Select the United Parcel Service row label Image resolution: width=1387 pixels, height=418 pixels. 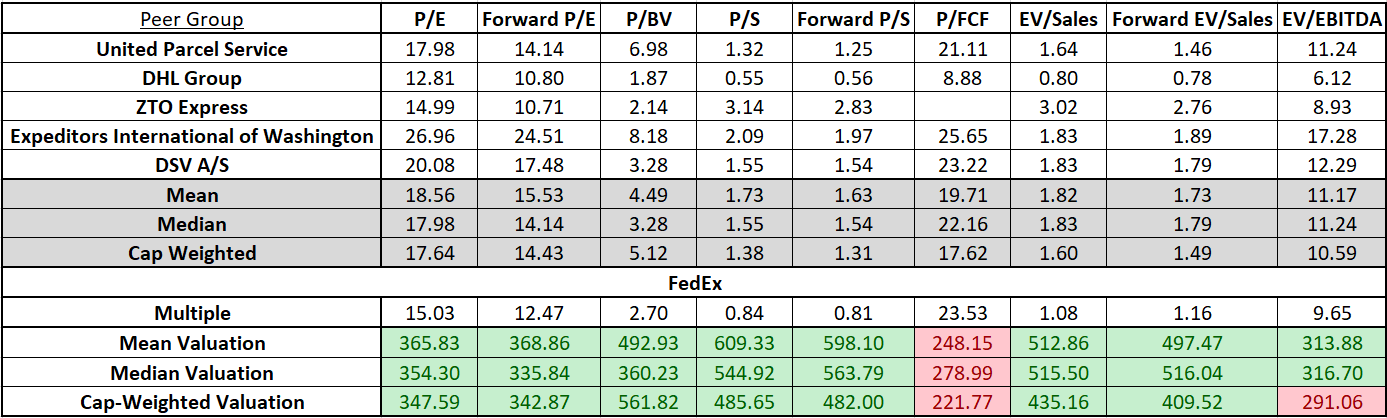tap(191, 49)
